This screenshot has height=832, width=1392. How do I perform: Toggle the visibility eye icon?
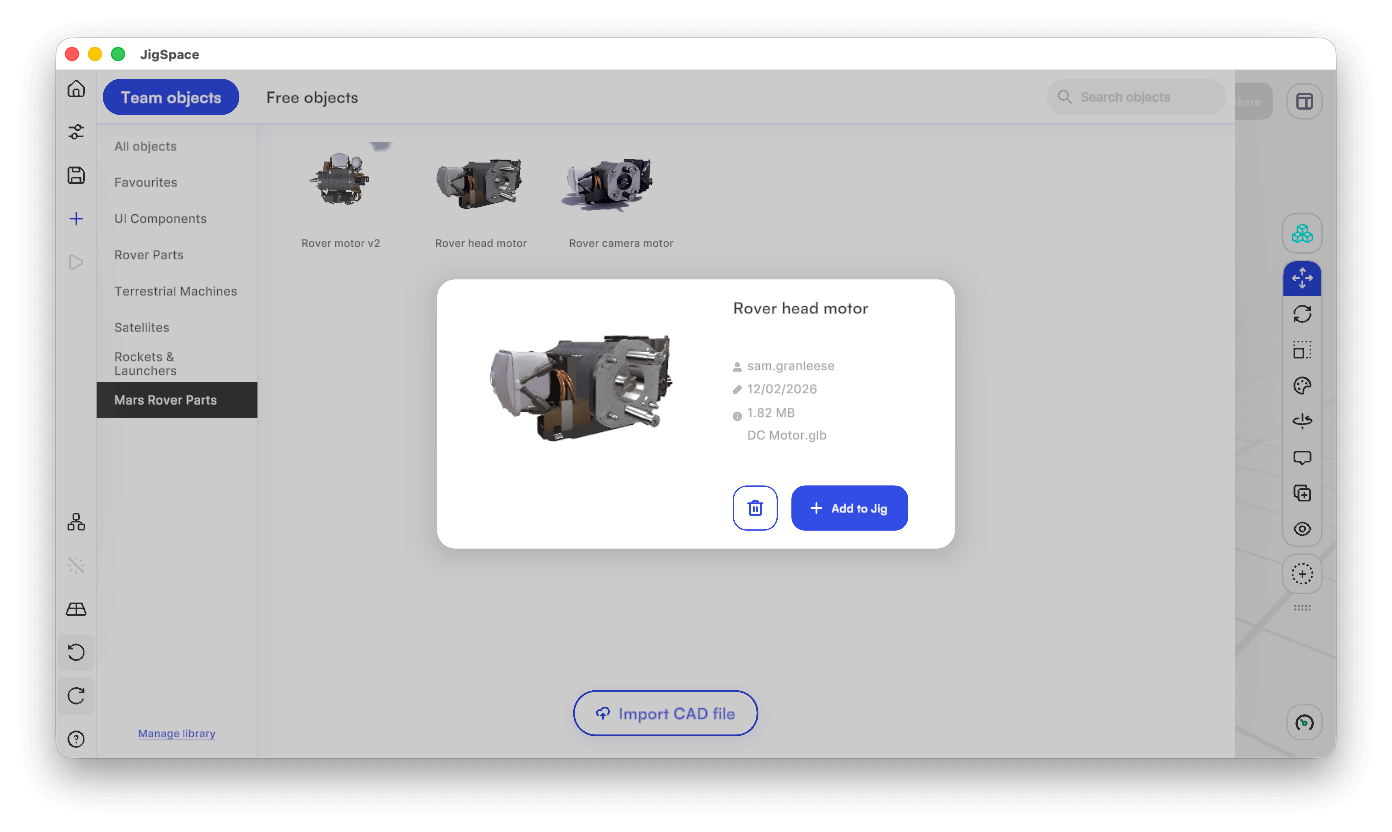1302,529
